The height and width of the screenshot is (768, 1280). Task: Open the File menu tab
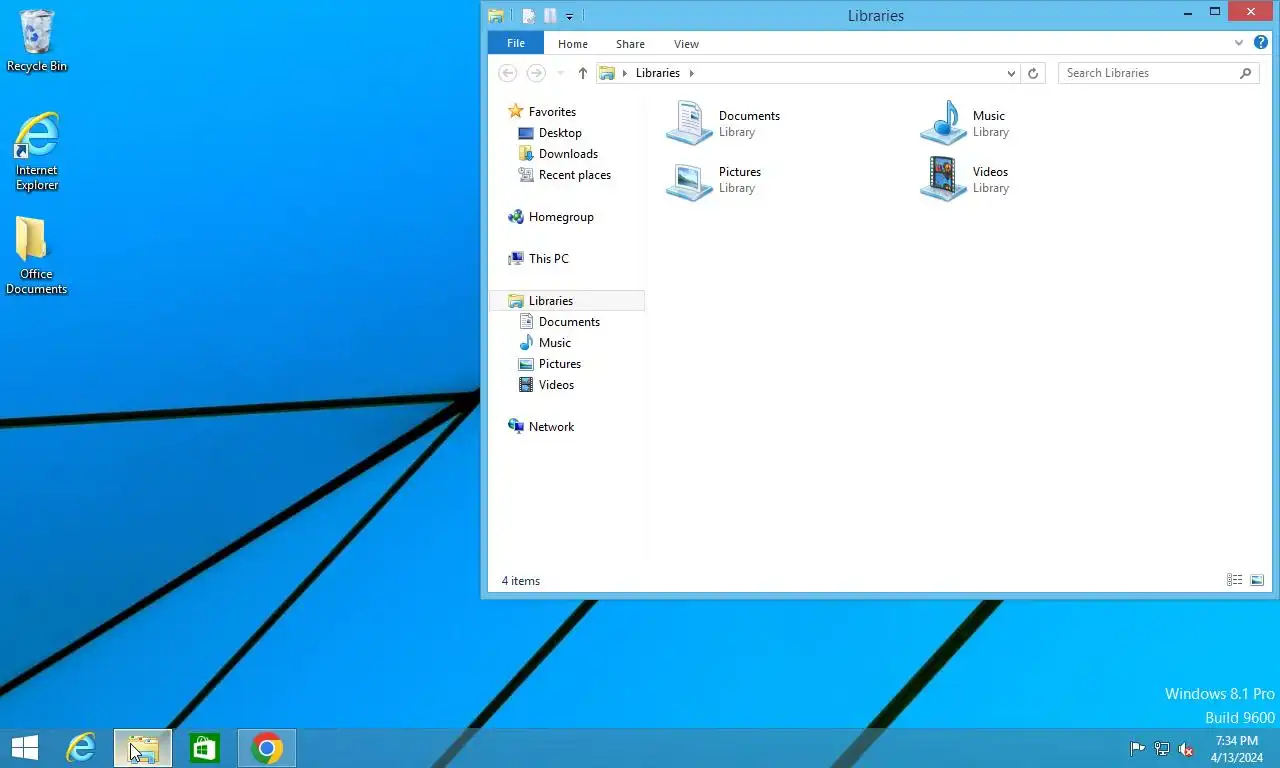pyautogui.click(x=516, y=43)
